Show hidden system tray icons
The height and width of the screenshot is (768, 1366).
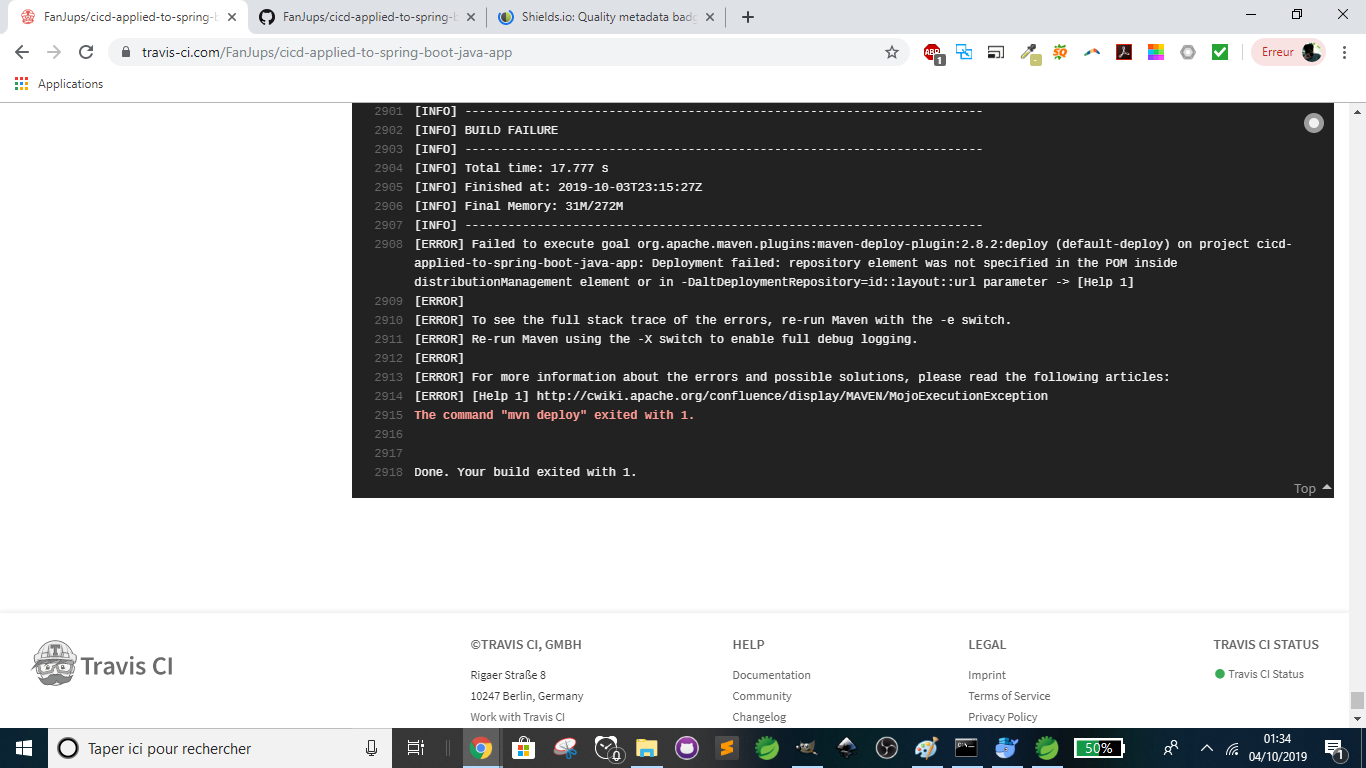pos(1206,748)
